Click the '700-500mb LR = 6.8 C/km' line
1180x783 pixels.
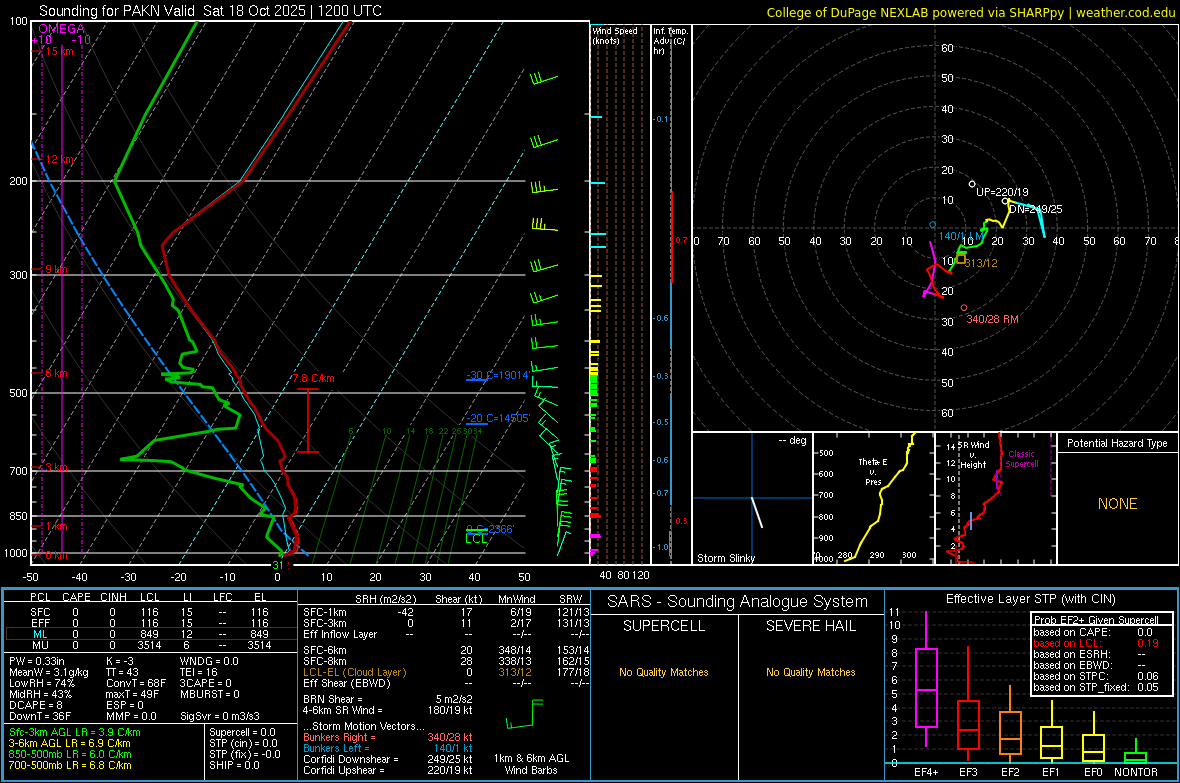(70, 765)
